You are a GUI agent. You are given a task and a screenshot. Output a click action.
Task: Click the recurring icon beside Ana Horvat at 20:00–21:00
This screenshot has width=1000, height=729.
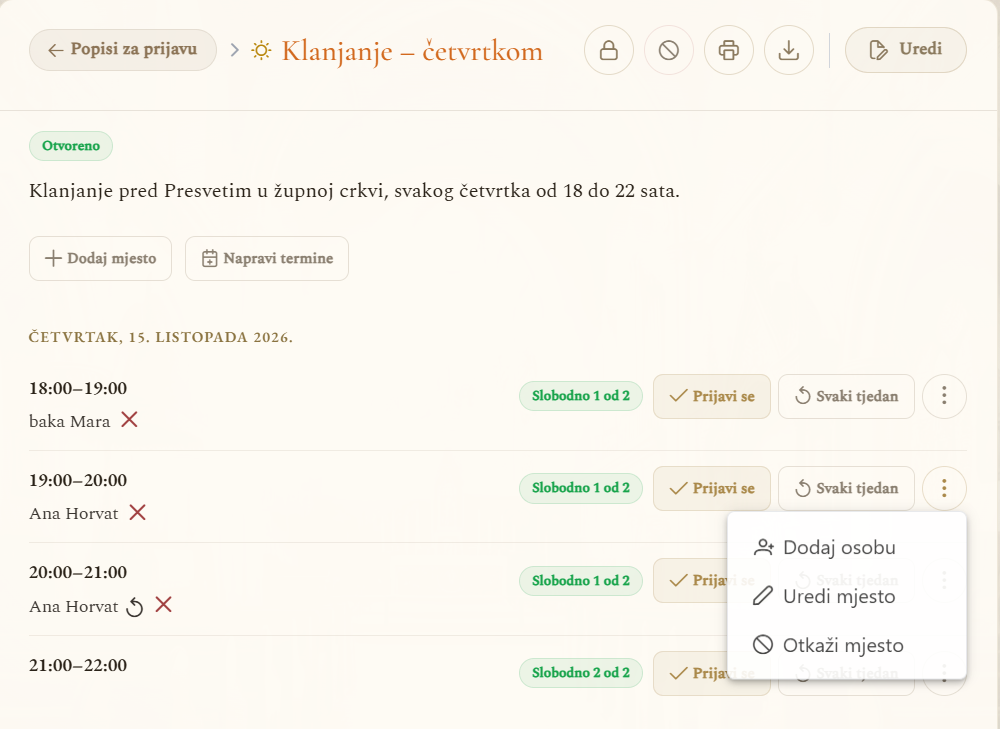[x=135, y=607]
